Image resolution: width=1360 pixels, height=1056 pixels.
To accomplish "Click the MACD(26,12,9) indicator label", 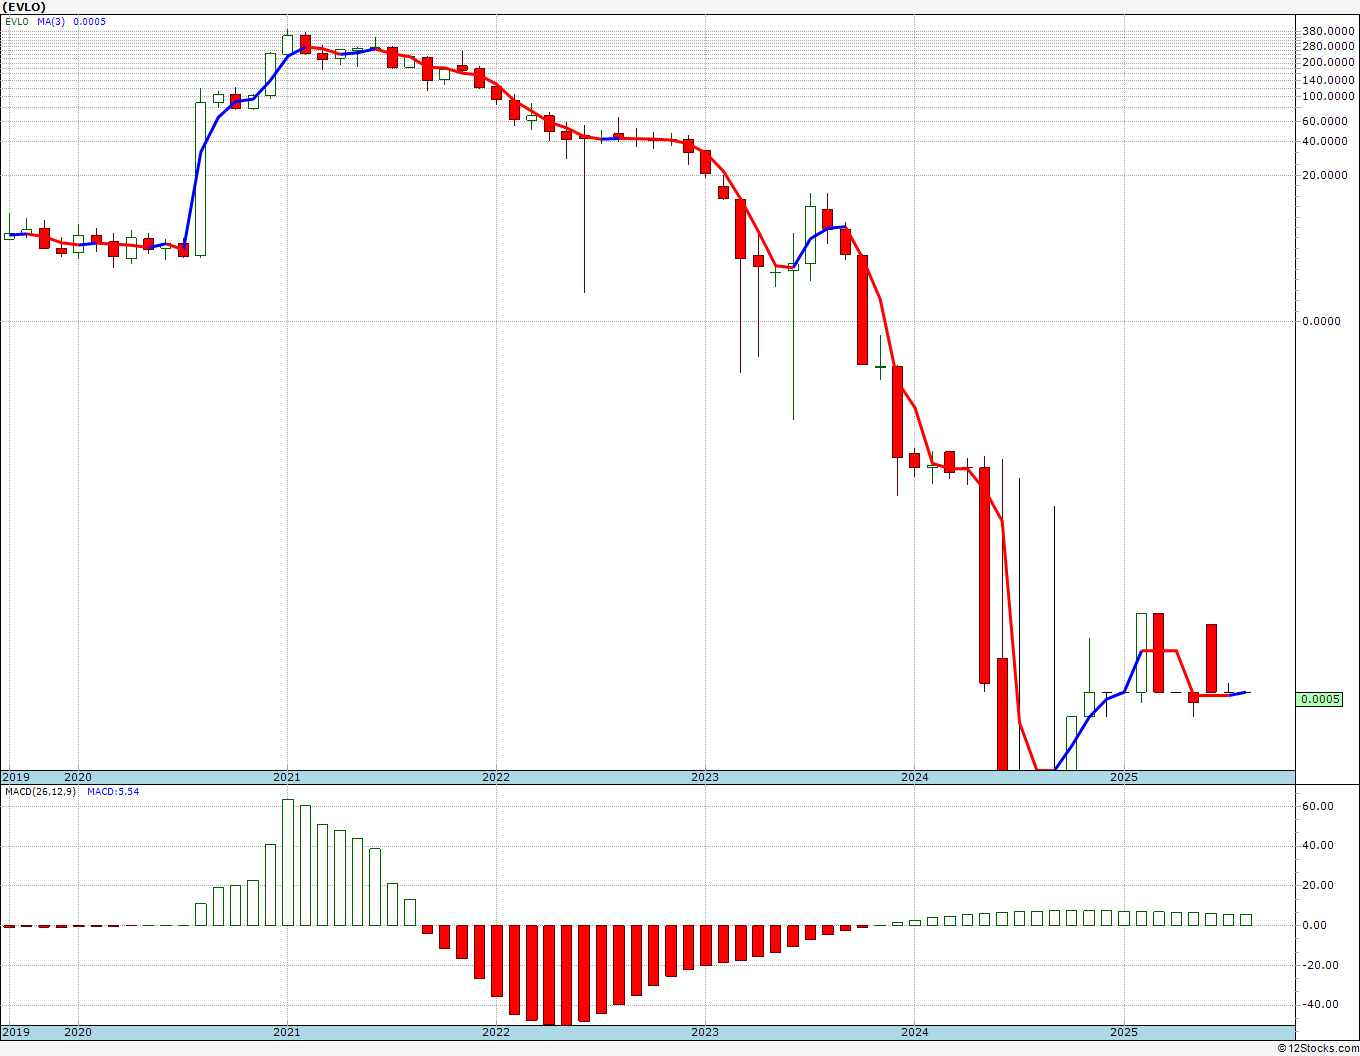I will pos(41,791).
